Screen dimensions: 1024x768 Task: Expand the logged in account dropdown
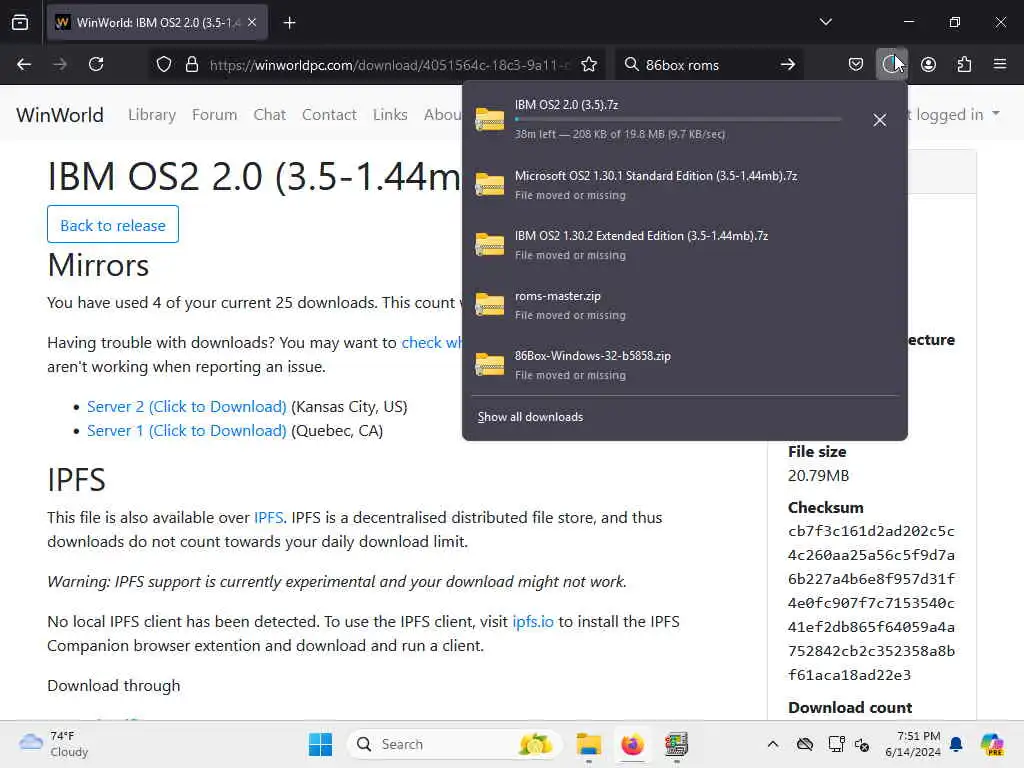pos(954,115)
